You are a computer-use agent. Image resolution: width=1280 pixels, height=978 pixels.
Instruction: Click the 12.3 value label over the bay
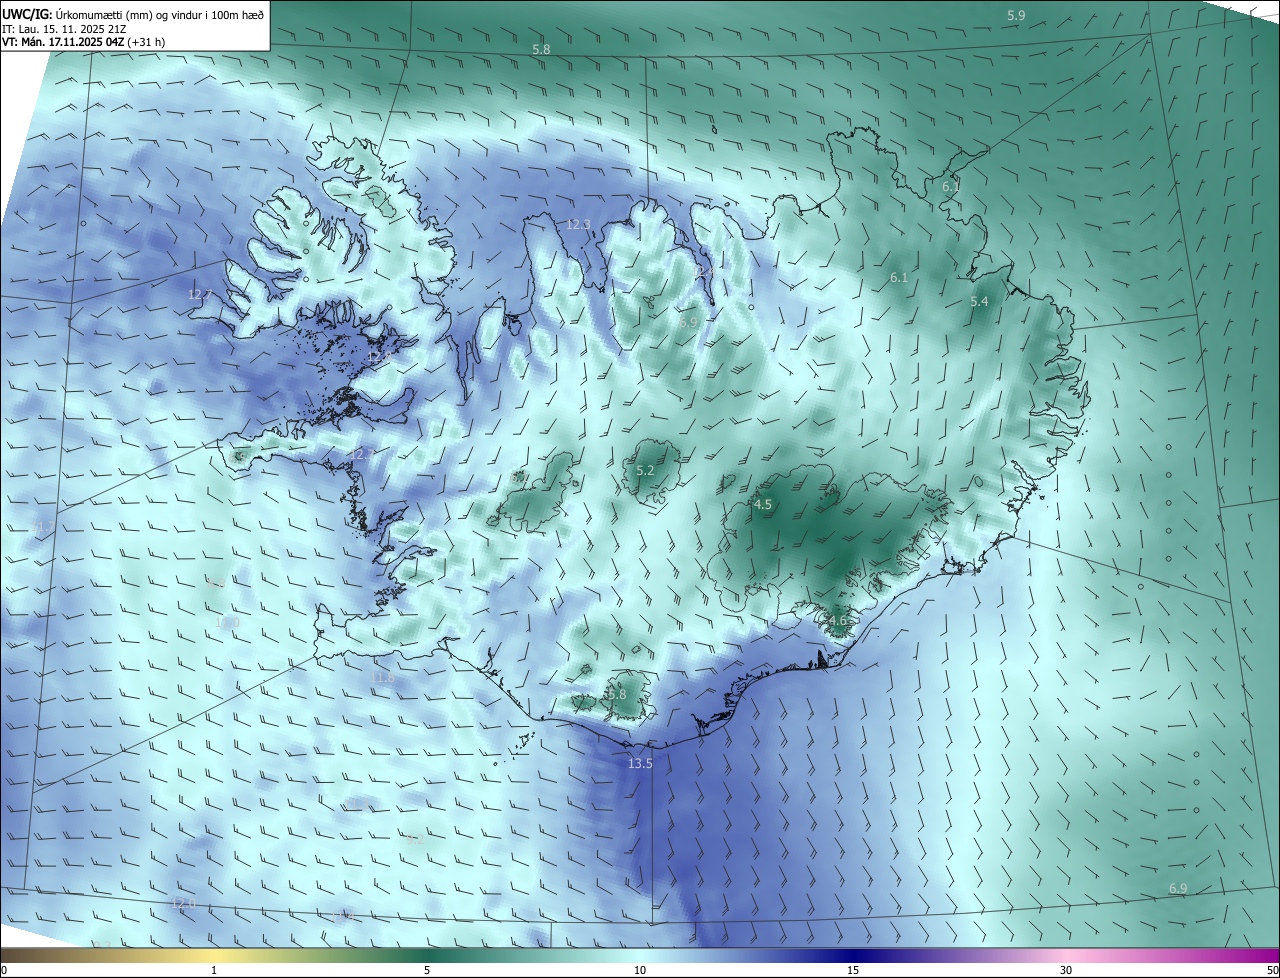tap(578, 225)
